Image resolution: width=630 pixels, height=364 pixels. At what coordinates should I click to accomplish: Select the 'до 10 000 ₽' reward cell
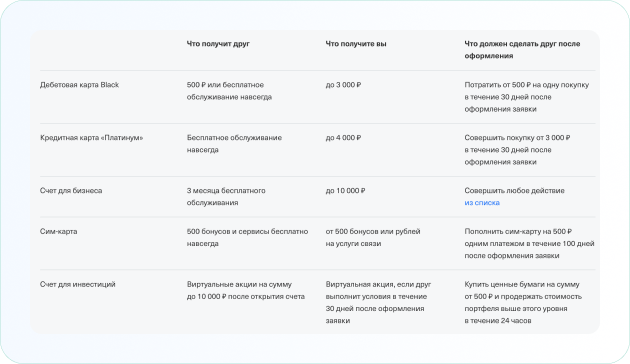(345, 190)
